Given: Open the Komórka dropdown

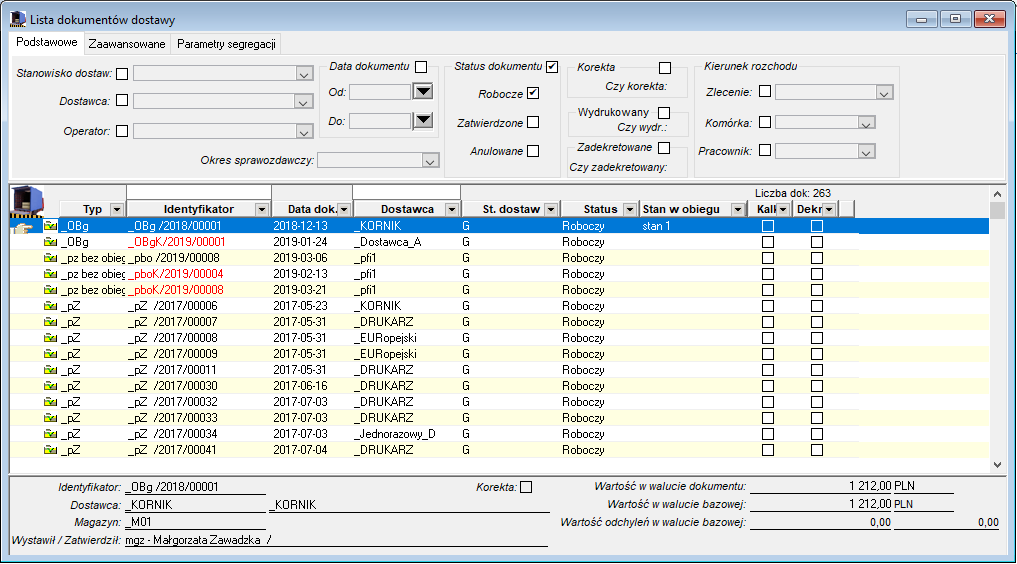Looking at the screenshot, I should click(867, 123).
